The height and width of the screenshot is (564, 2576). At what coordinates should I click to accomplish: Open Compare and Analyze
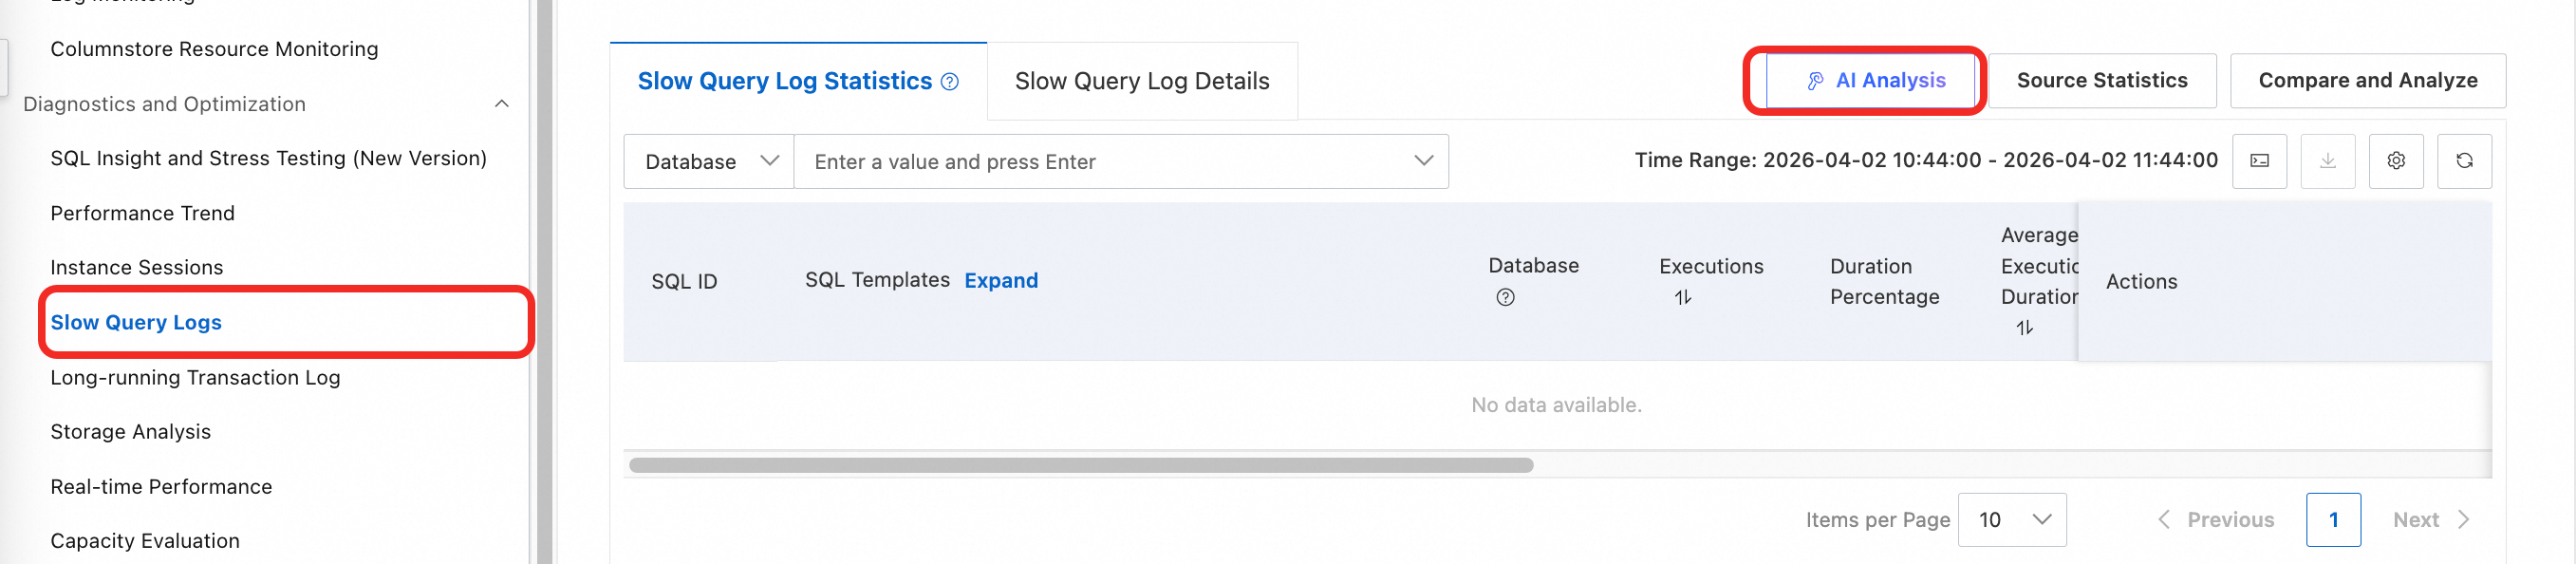tap(2367, 80)
